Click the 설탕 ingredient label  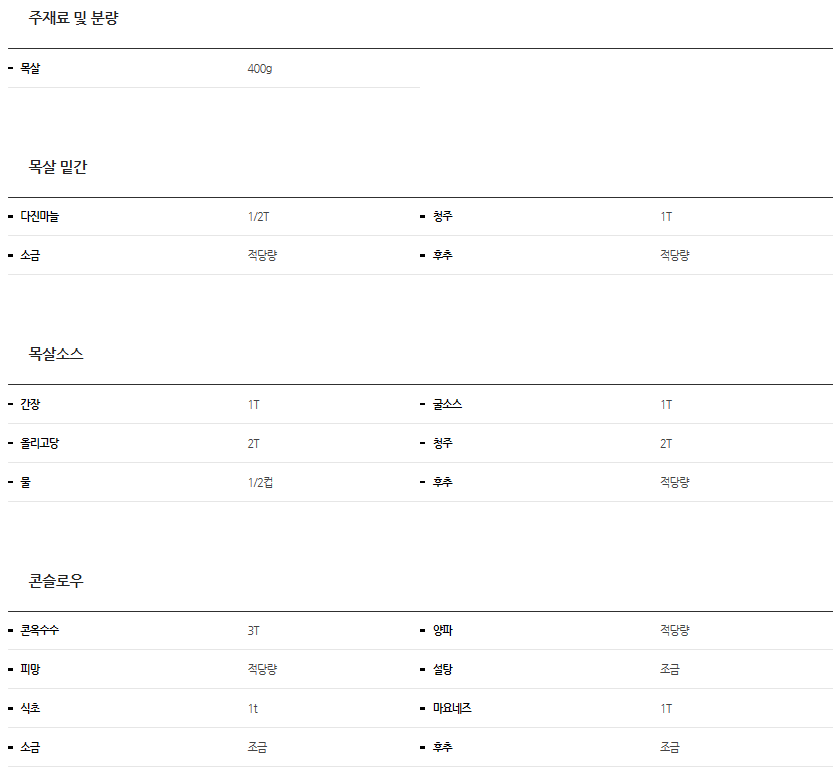click(x=443, y=669)
